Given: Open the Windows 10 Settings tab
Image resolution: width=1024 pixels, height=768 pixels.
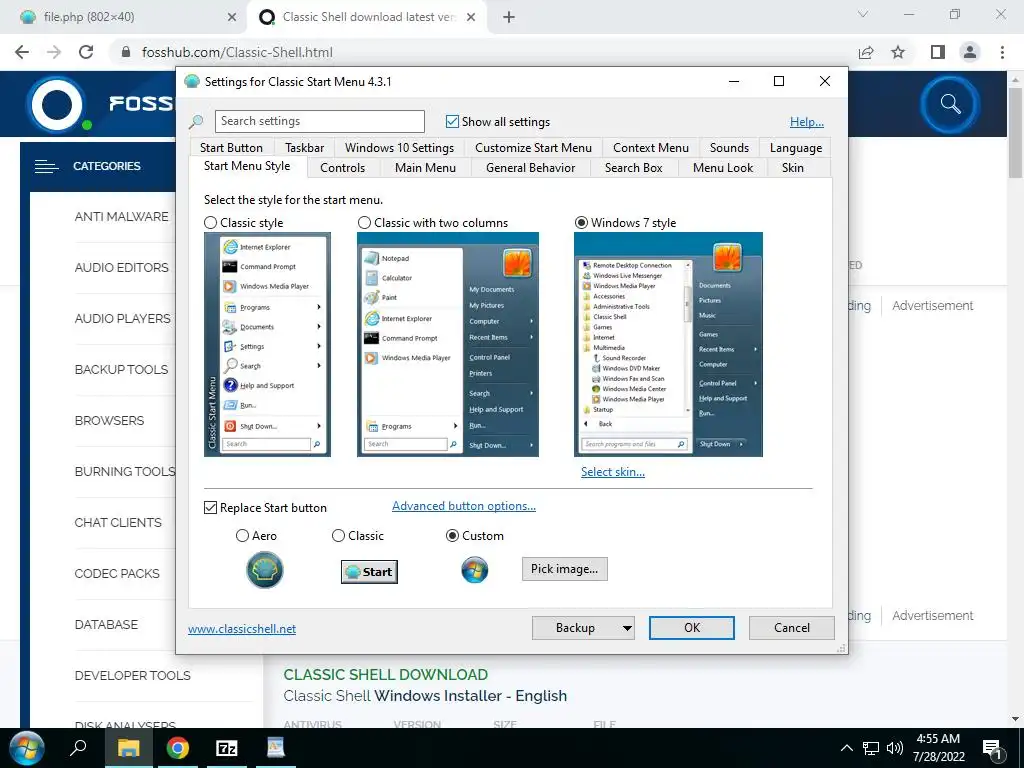Looking at the screenshot, I should [x=399, y=148].
